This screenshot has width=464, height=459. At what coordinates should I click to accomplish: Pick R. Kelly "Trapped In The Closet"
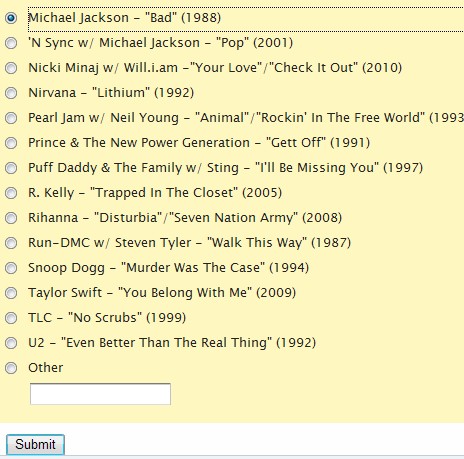pos(11,193)
